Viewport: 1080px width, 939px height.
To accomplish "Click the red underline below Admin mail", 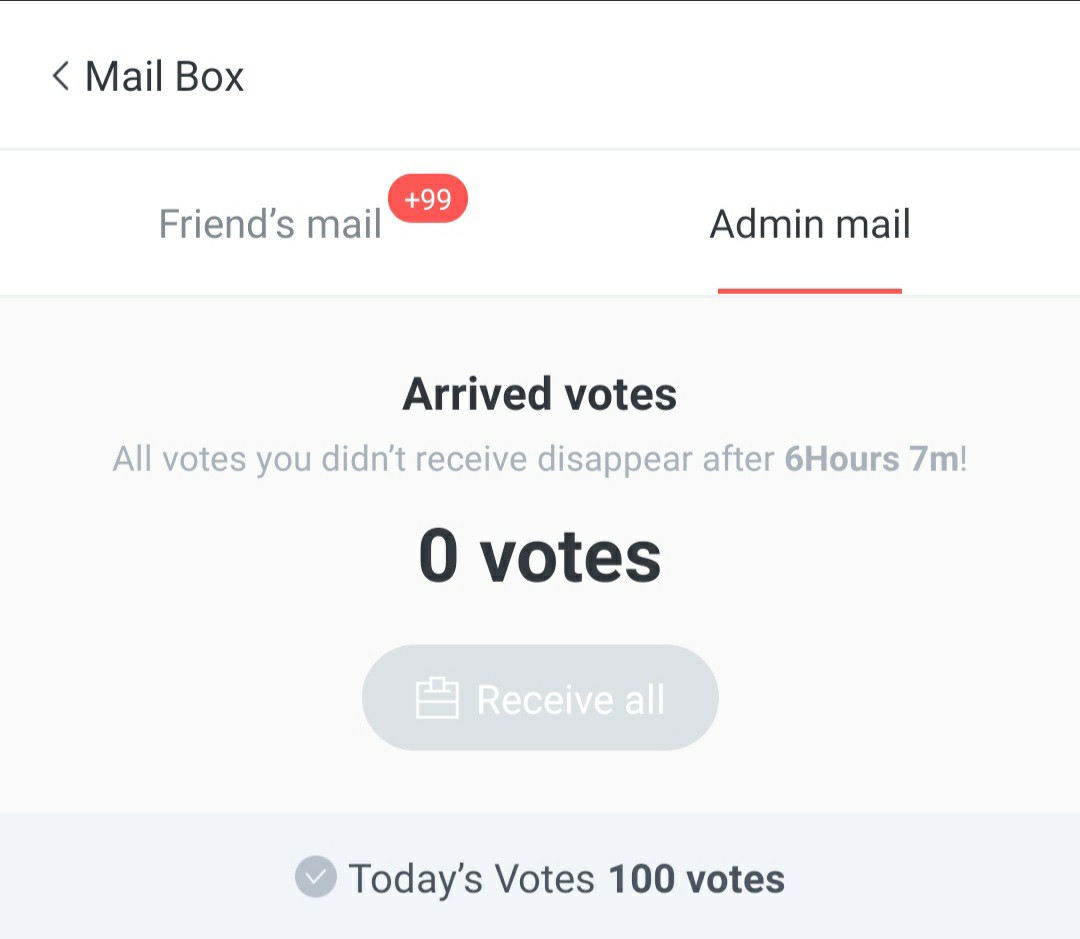I will click(809, 291).
